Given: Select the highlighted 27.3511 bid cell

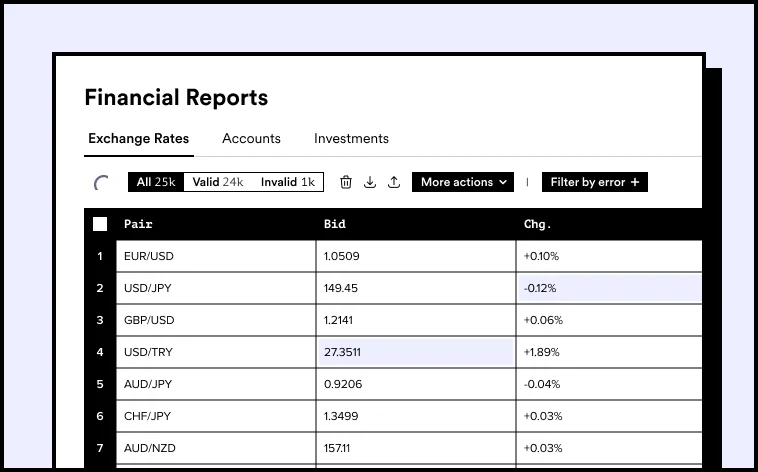Looking at the screenshot, I should [x=415, y=352].
